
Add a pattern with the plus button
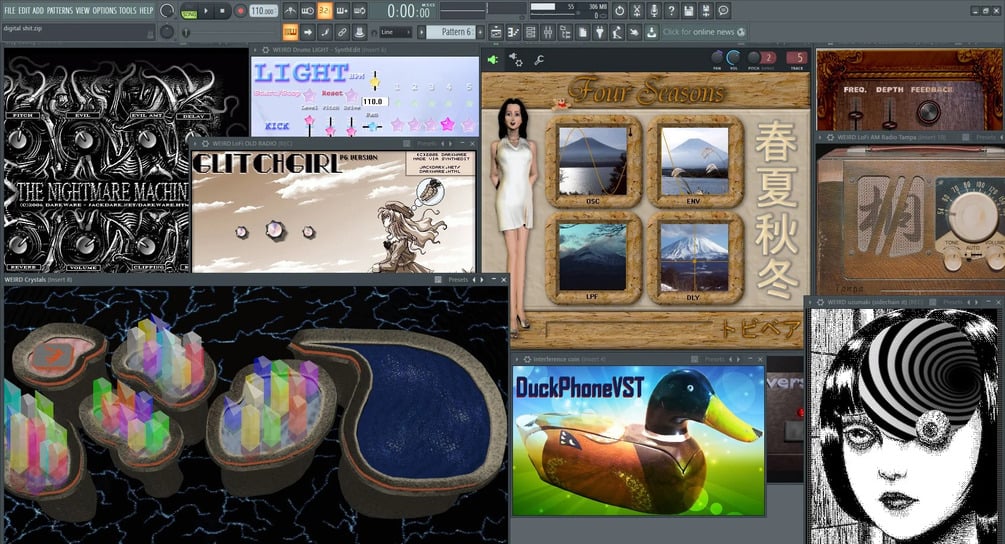(x=480, y=32)
